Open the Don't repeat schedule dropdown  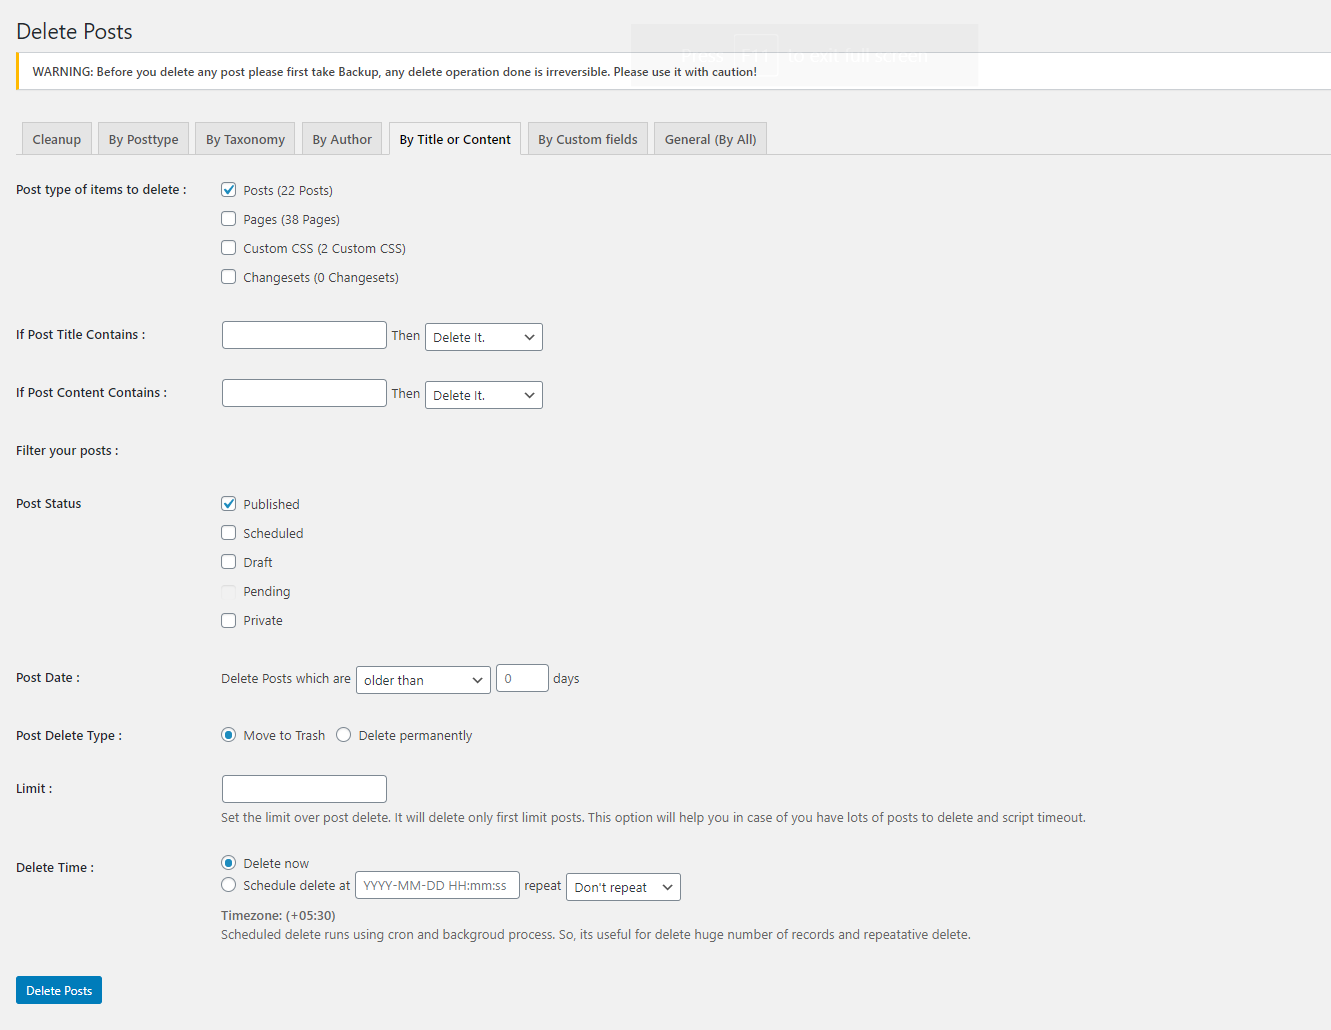click(623, 886)
